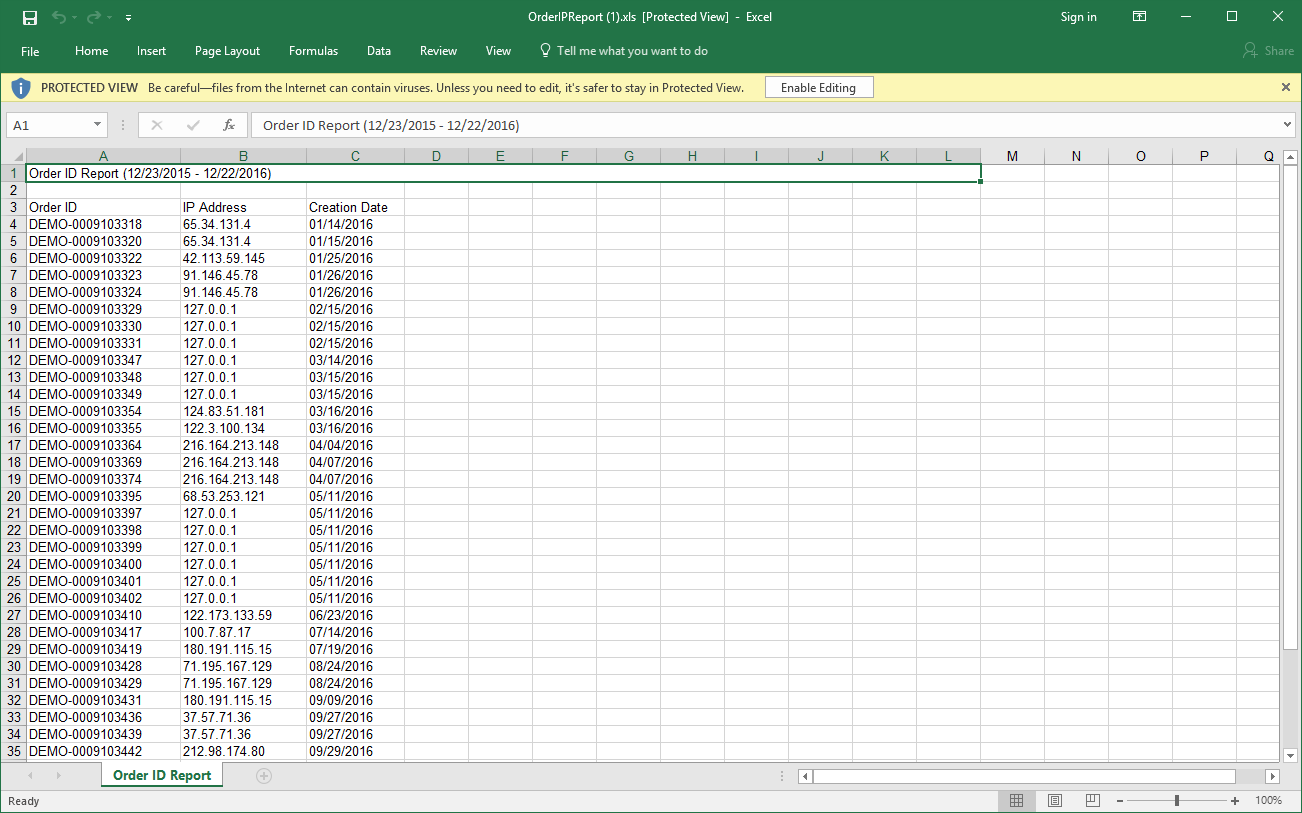Click the Cancel X icon in formula bar

point(157,125)
